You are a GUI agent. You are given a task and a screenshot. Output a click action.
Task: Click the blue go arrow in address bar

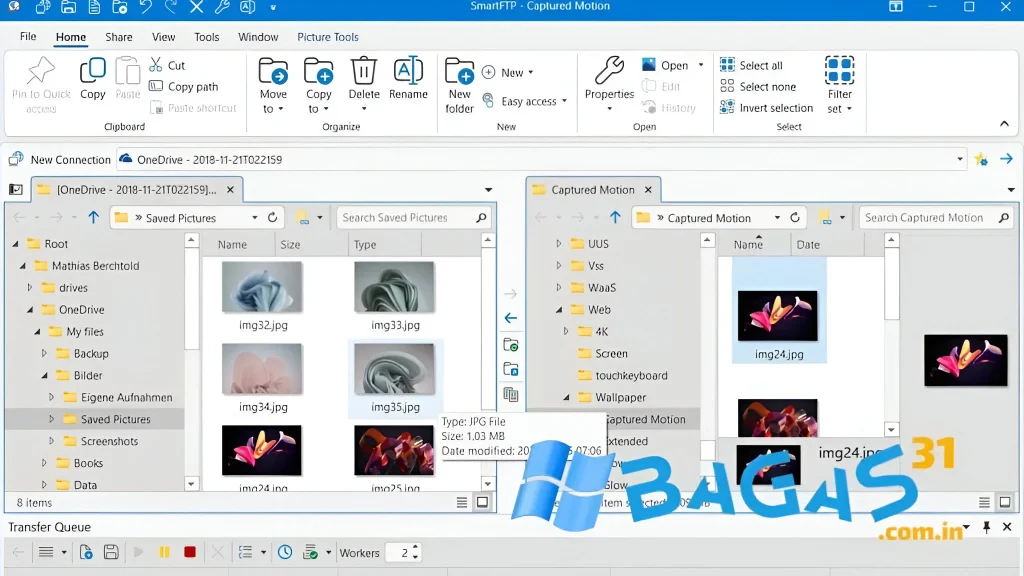click(1006, 159)
